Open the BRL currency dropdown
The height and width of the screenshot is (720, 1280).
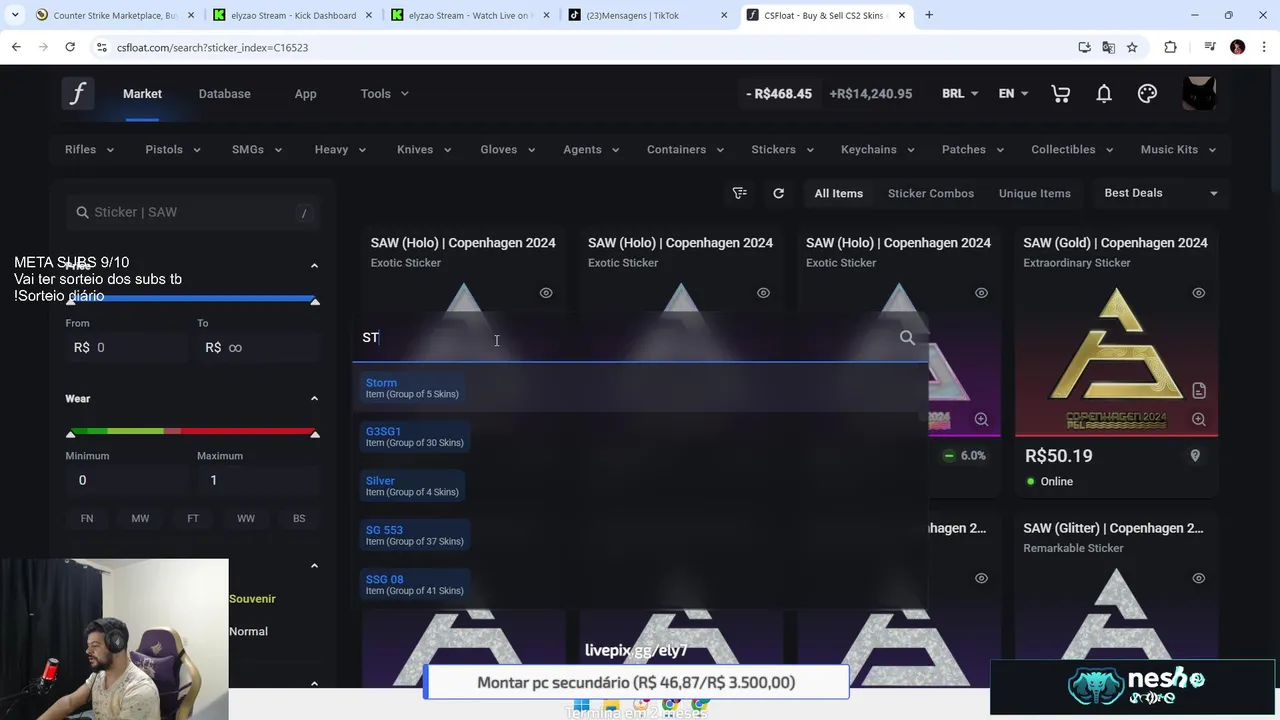point(960,93)
